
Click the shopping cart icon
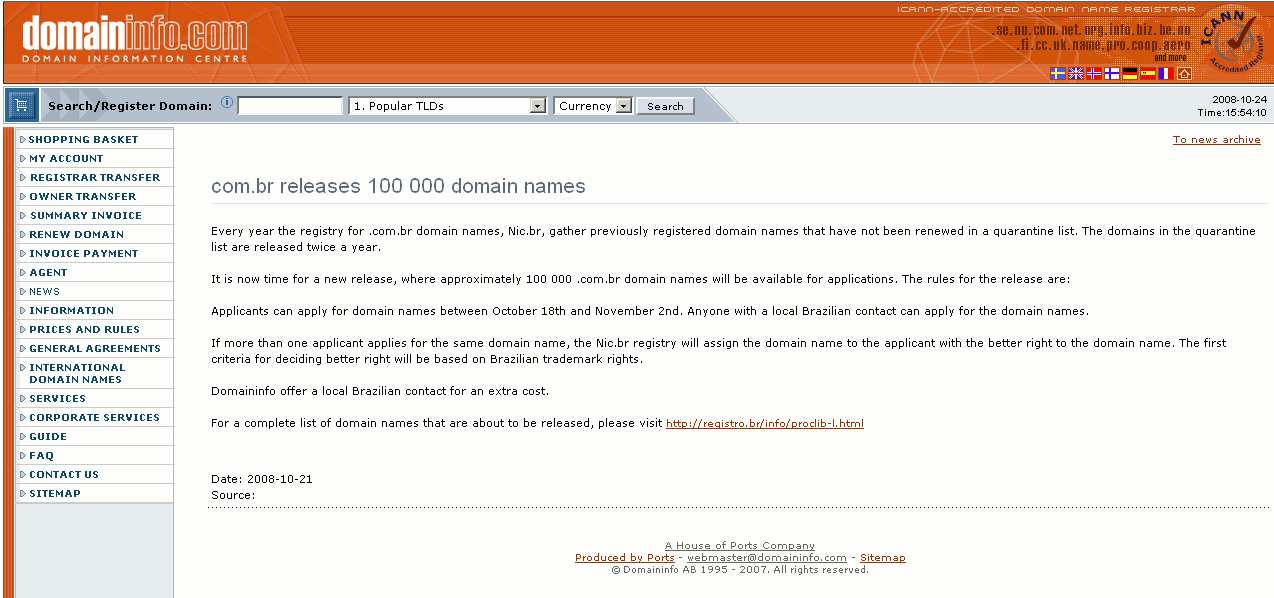tap(21, 105)
